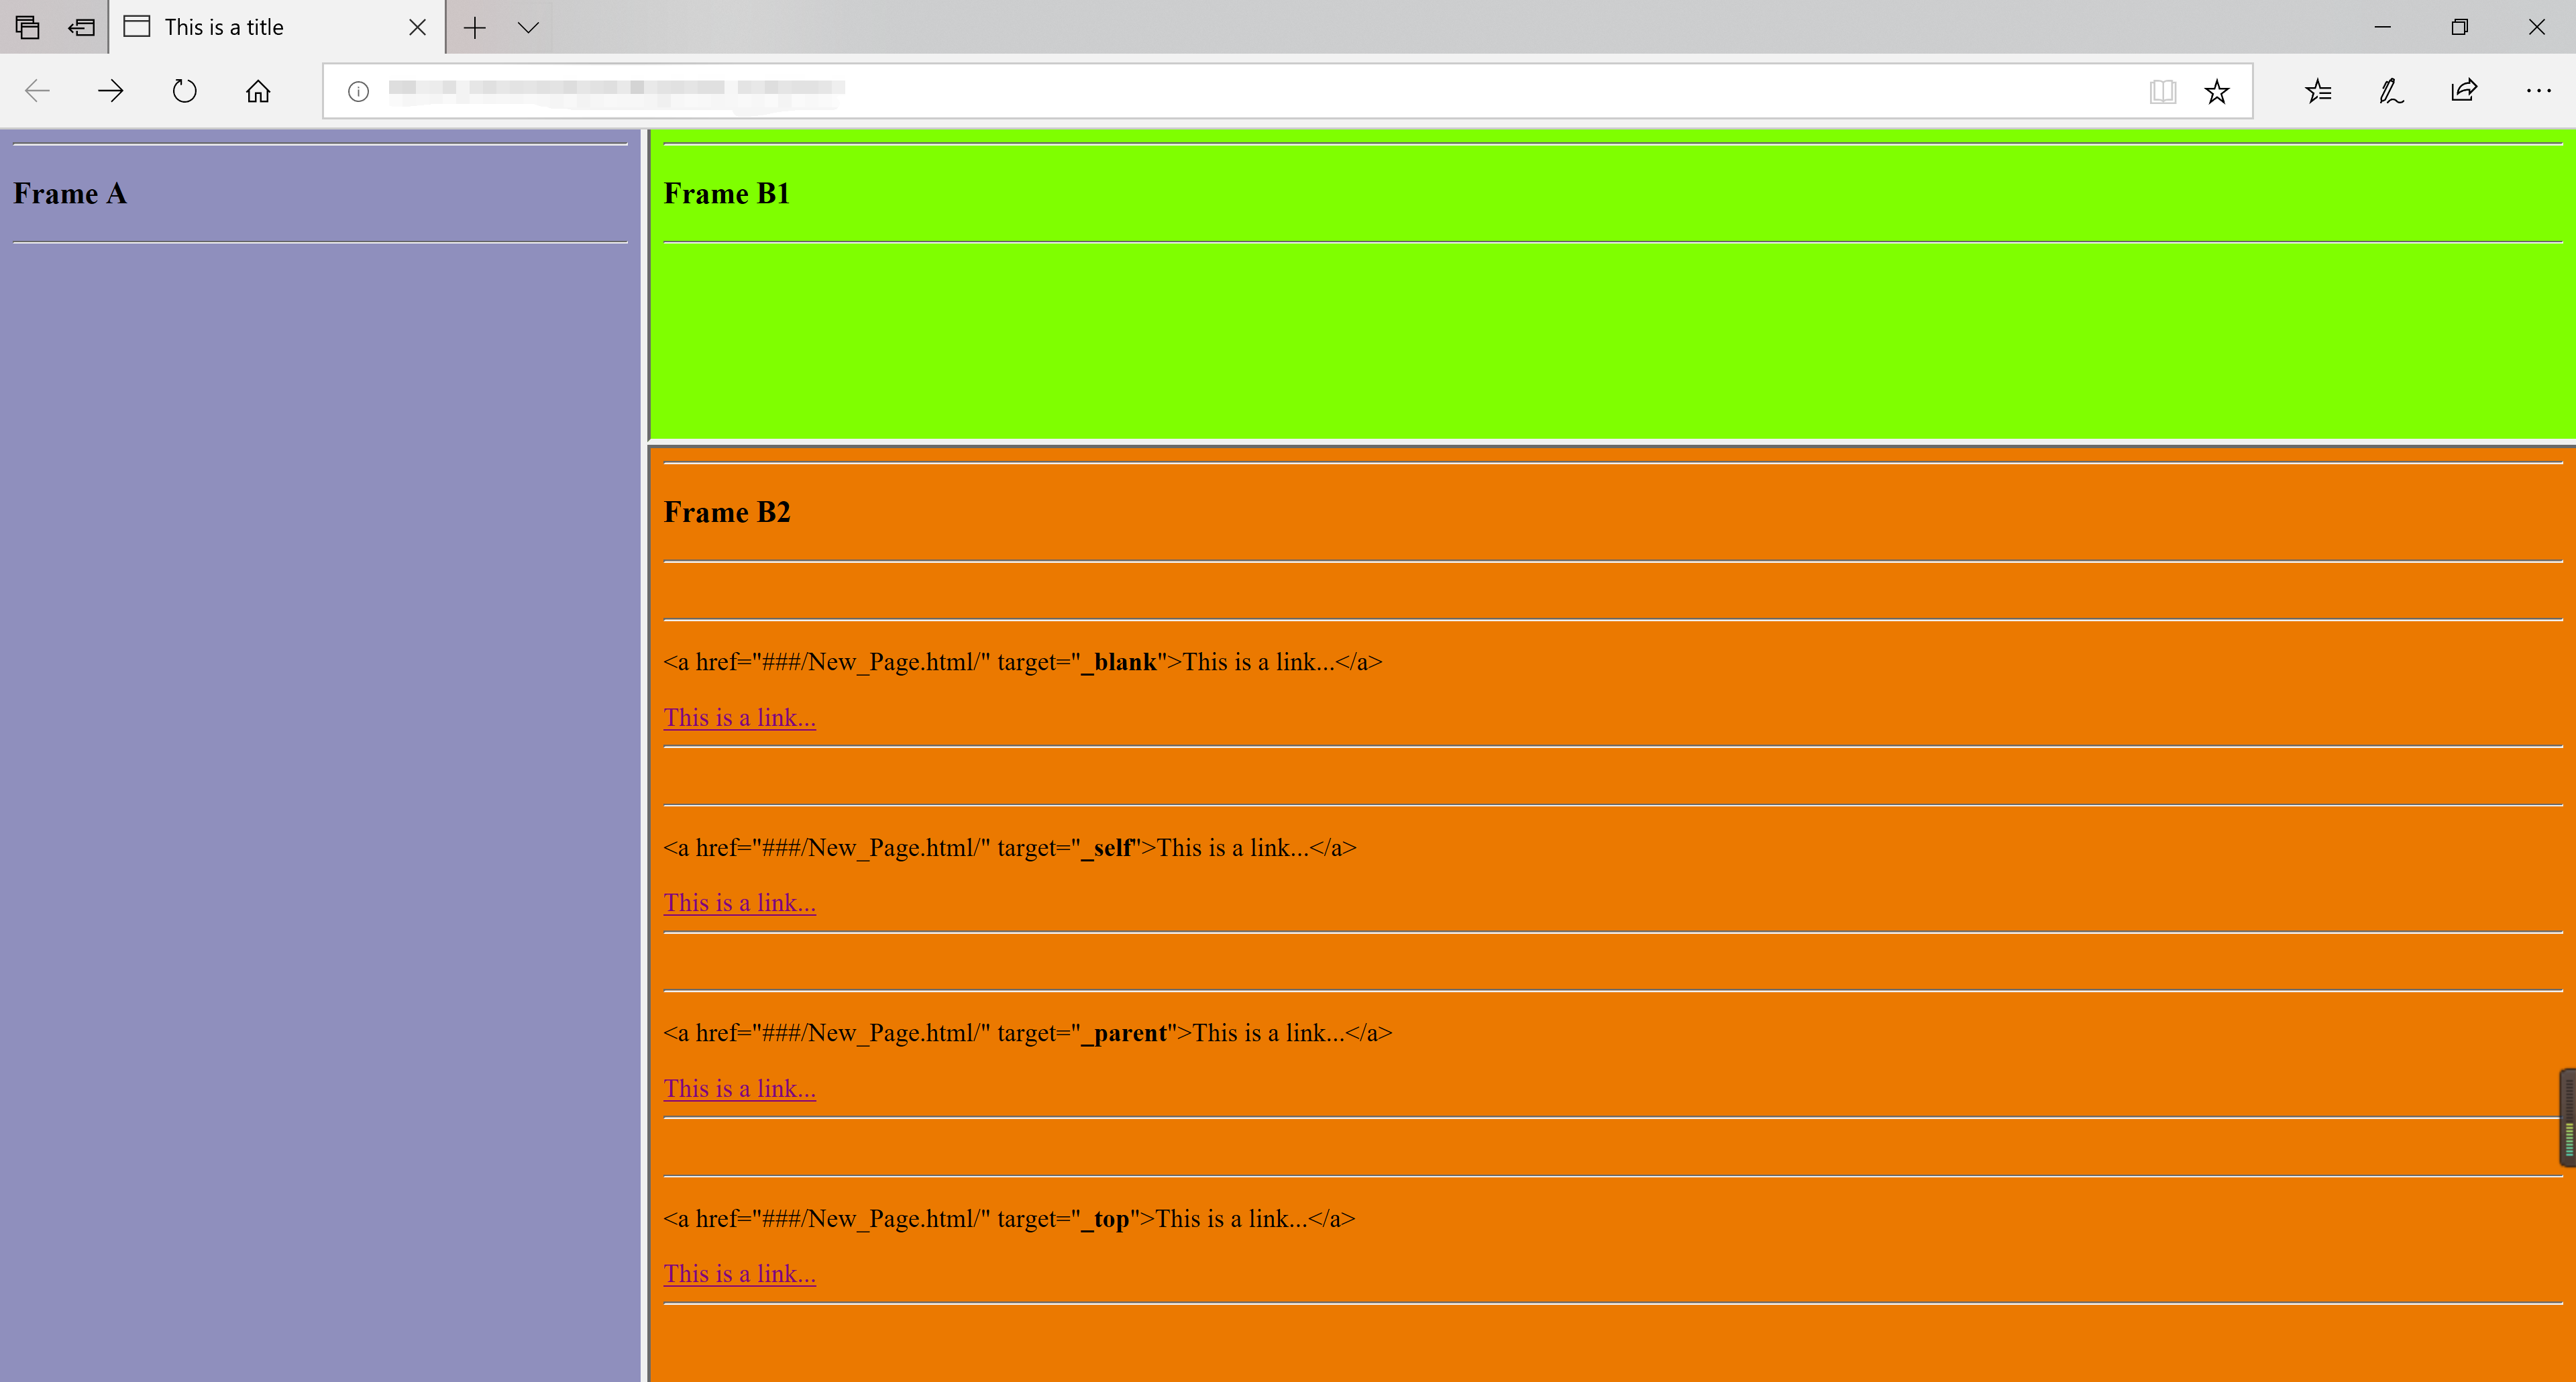This screenshot has width=2576, height=1382.
Task: Go forward with the forward arrow
Action: [x=111, y=91]
